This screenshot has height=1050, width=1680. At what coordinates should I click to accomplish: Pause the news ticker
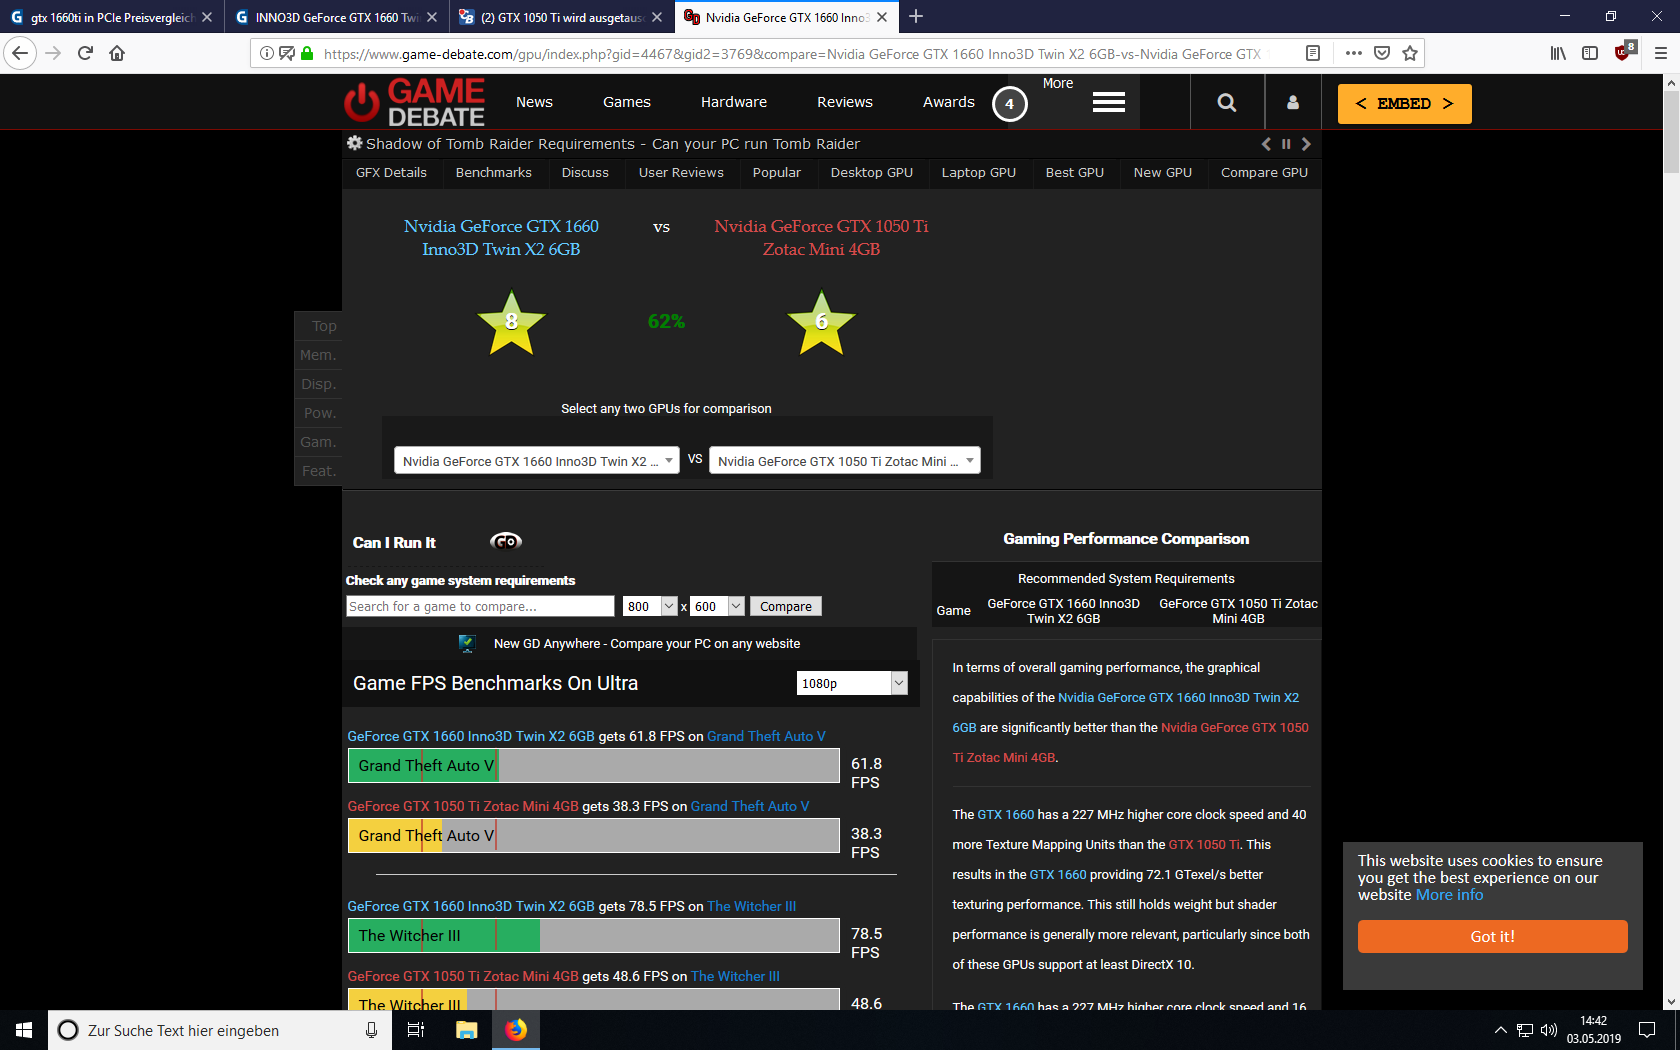(1286, 144)
